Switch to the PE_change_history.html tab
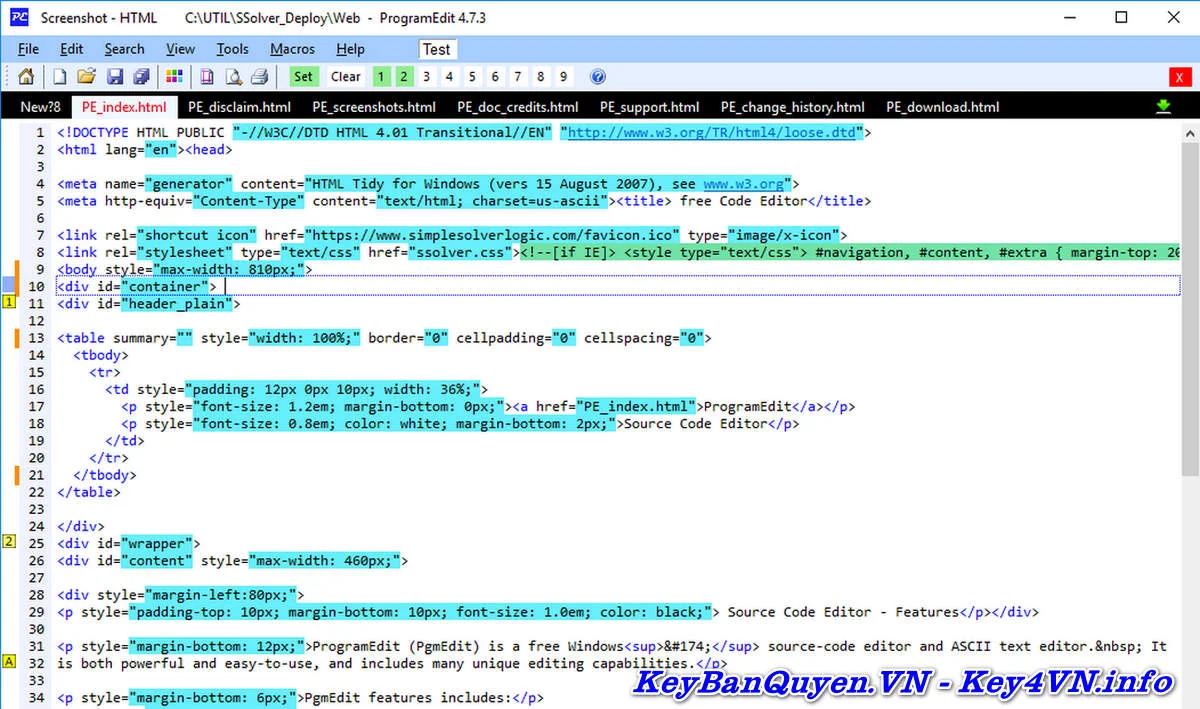This screenshot has height=709, width=1200. (x=792, y=107)
